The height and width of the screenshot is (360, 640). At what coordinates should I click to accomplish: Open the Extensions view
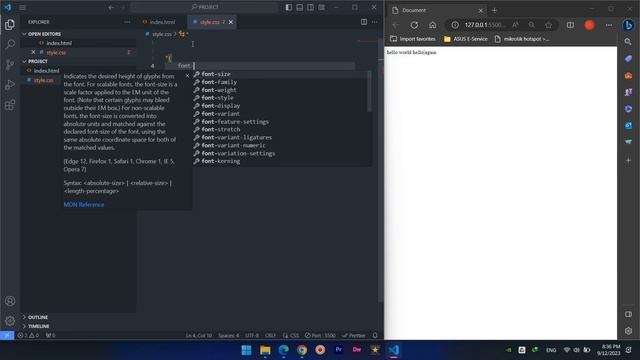pos(10,105)
